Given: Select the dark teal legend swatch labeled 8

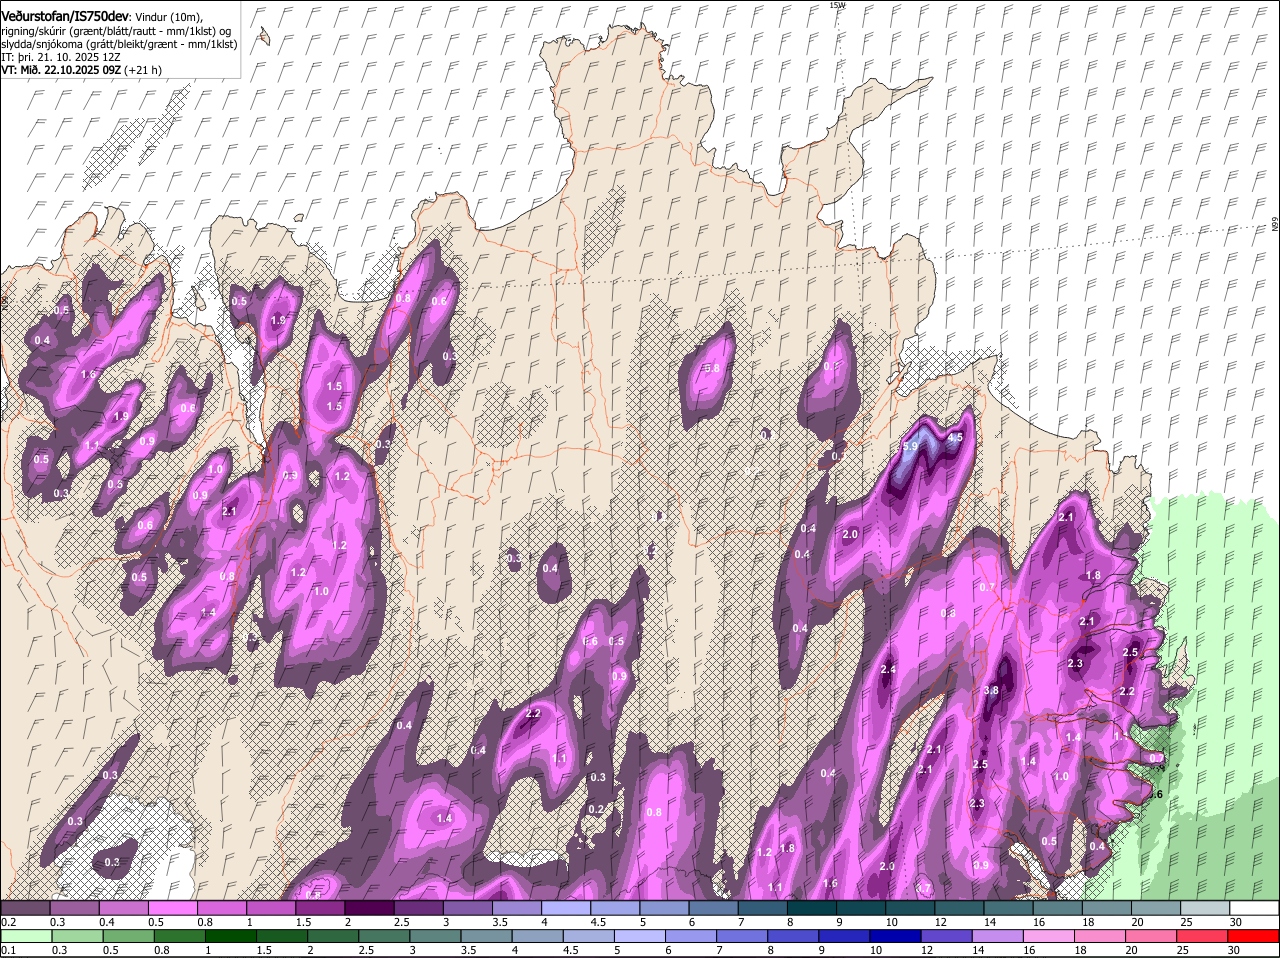Looking at the screenshot, I should click(x=813, y=908).
